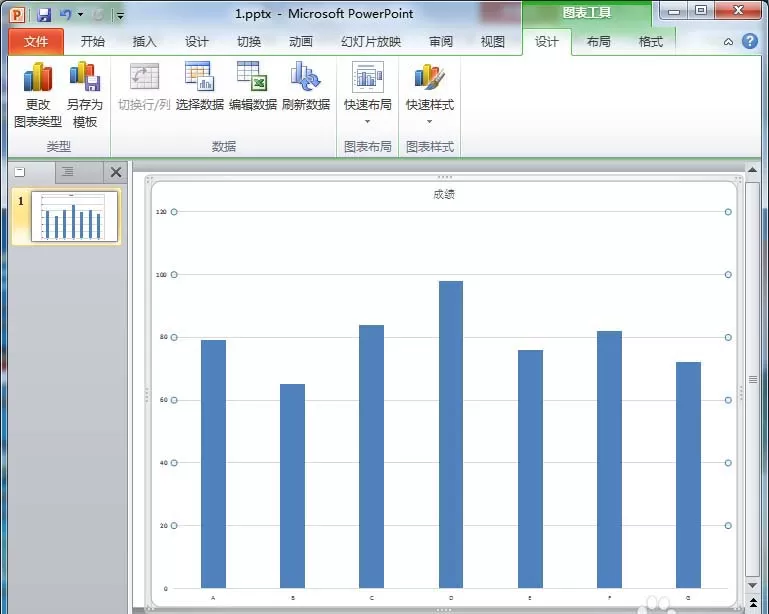Click Save As Template (另存为模板) icon

click(x=84, y=95)
